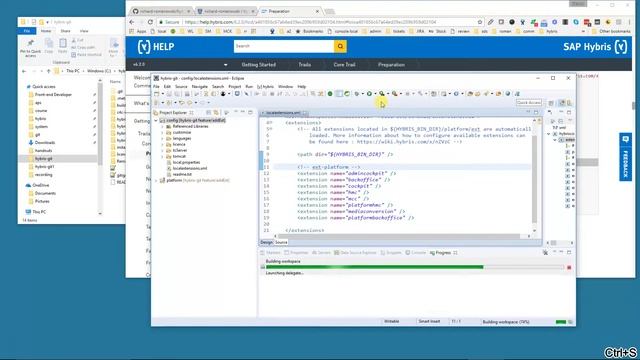Click the green circle icon left of editor toggle

330,94
